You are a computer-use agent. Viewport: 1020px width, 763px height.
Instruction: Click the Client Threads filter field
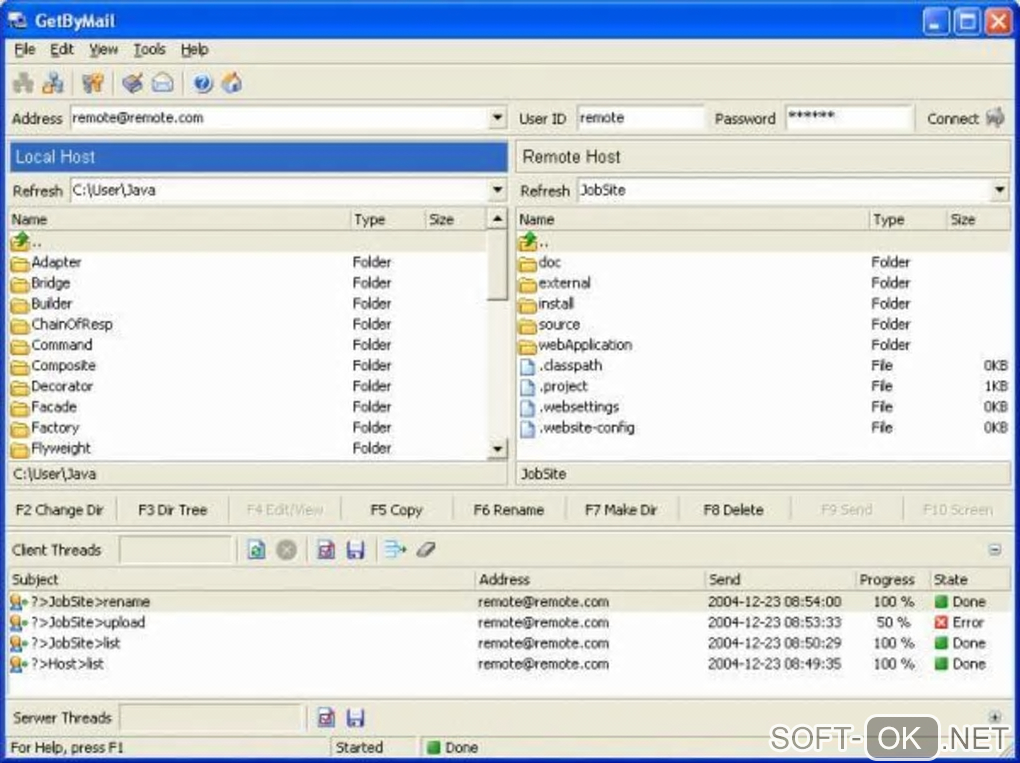[x=176, y=550]
